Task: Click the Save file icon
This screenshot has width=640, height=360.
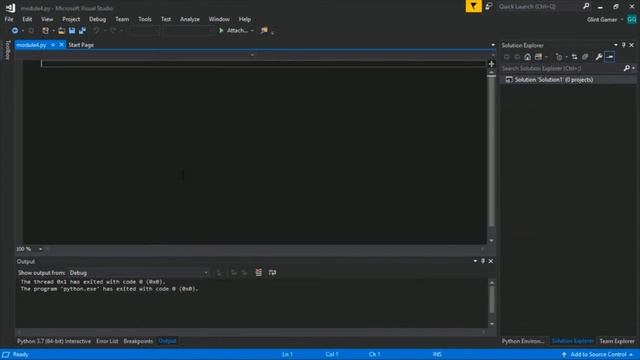Action: (72, 31)
